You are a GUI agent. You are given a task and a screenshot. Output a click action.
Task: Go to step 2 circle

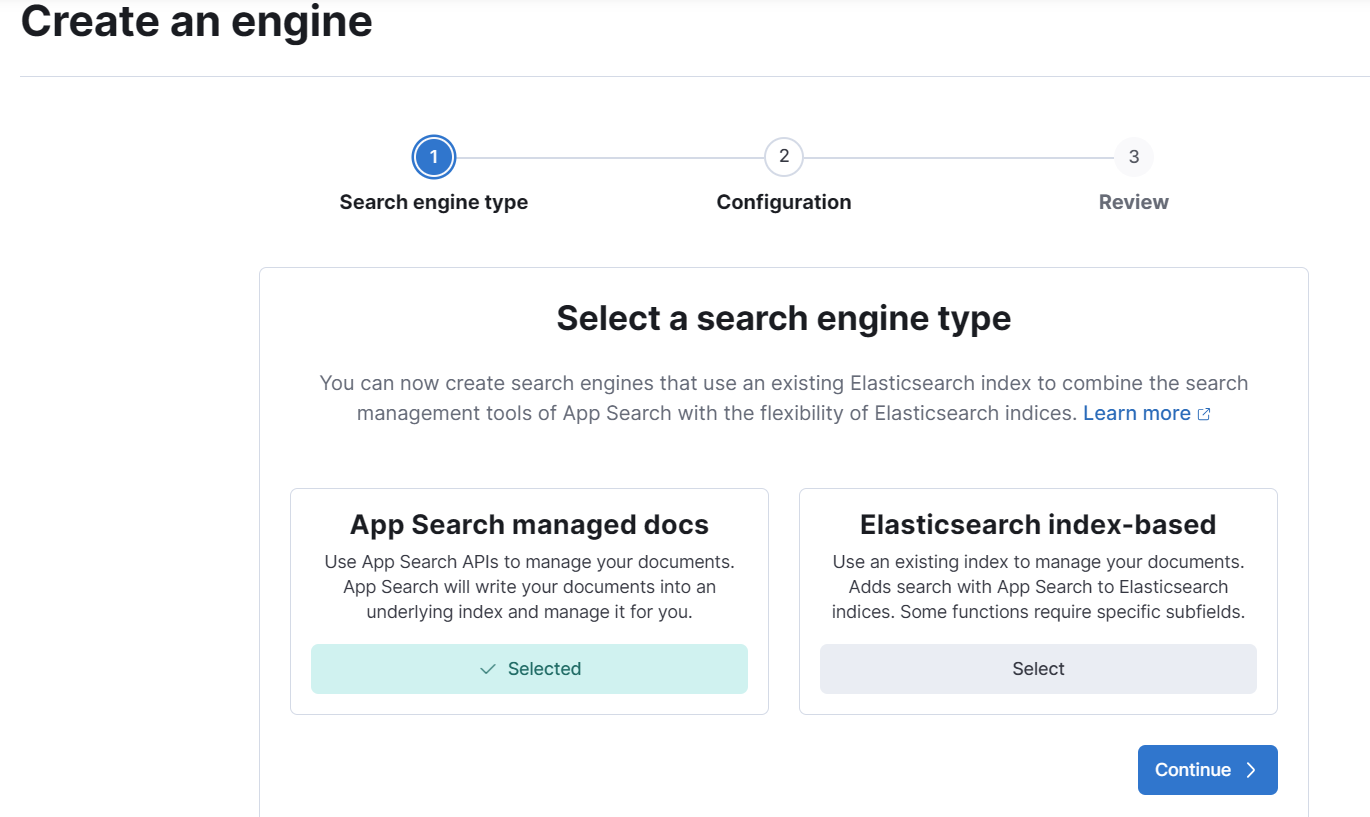click(x=784, y=157)
